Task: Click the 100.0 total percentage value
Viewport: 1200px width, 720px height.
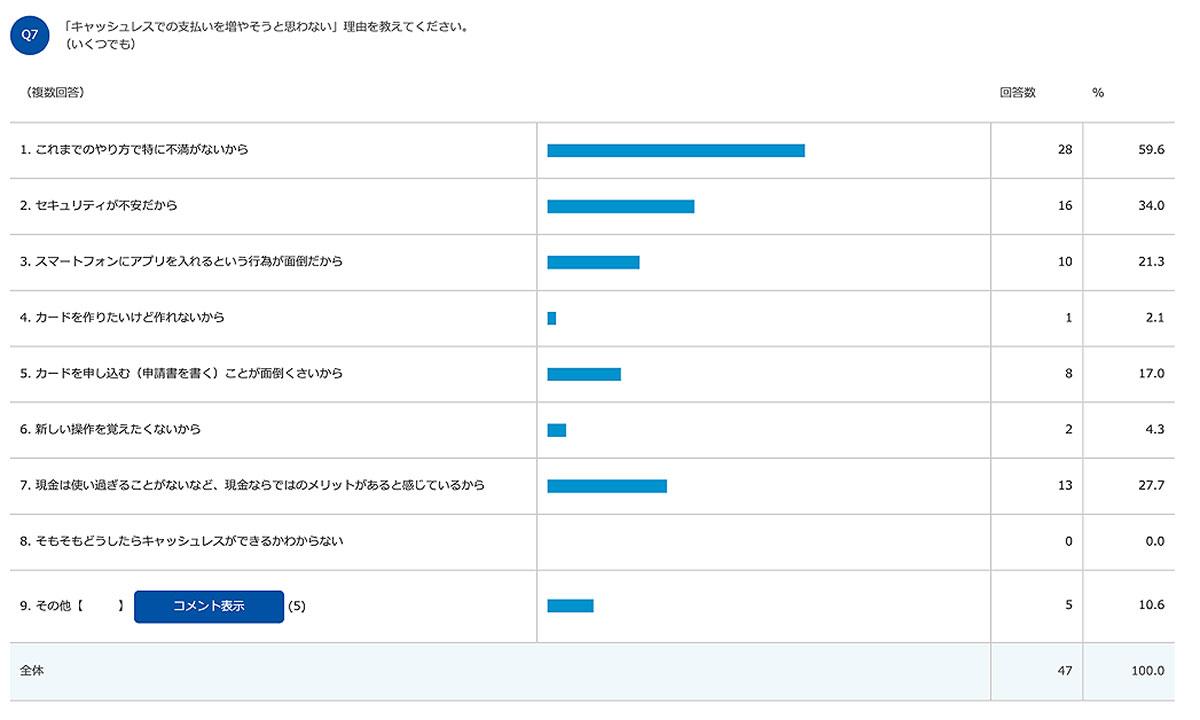Action: coord(1147,671)
